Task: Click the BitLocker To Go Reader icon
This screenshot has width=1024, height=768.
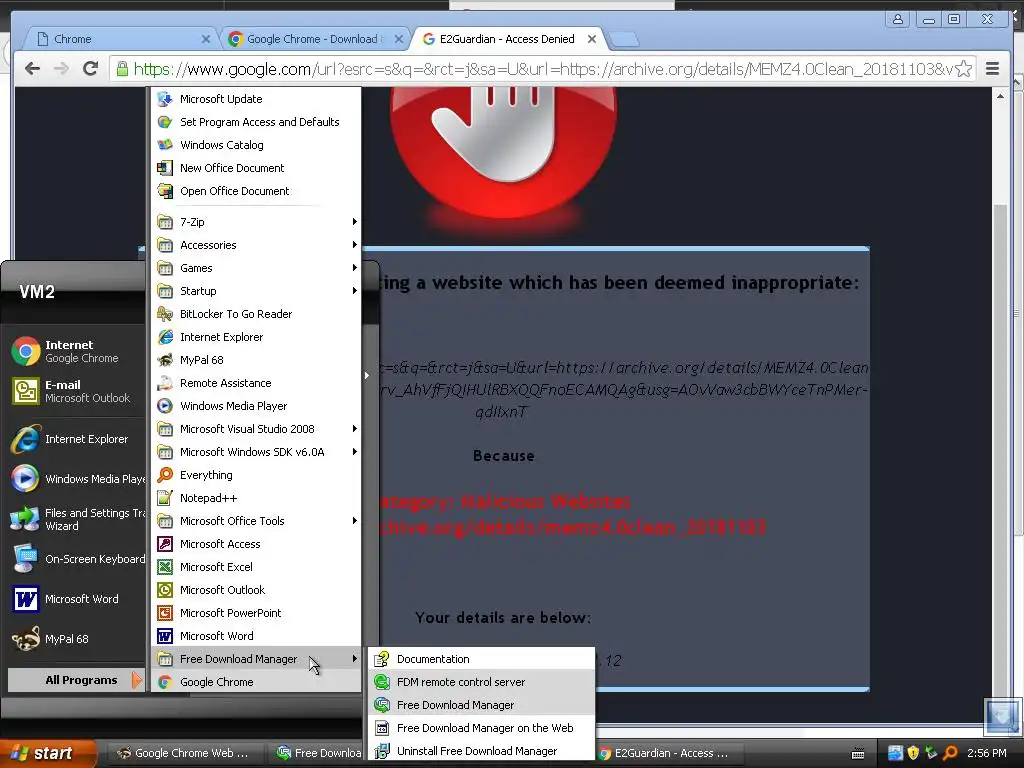Action: pos(165,314)
